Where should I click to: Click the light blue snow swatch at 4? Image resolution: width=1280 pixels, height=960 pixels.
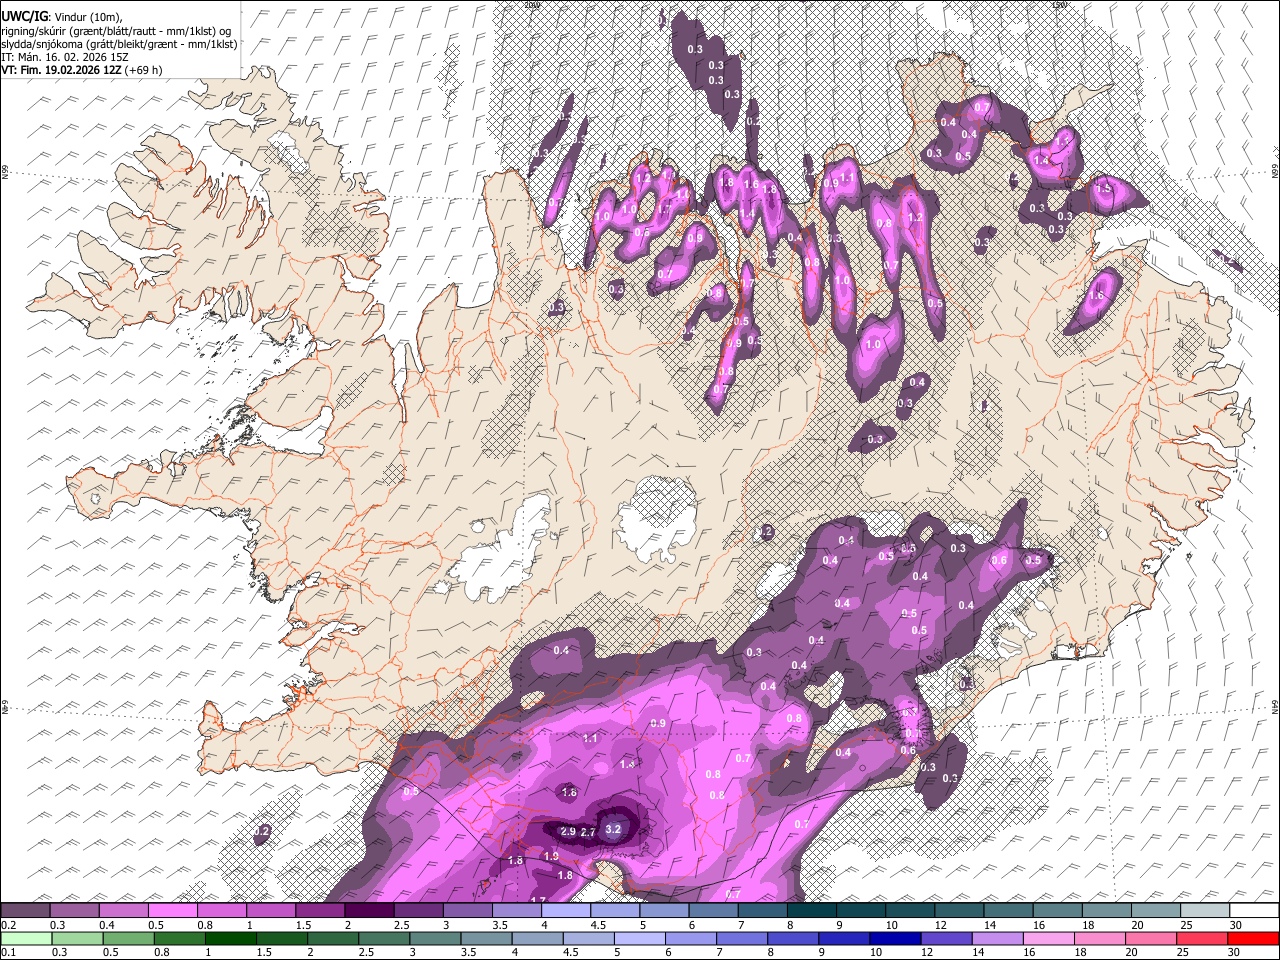point(564,910)
